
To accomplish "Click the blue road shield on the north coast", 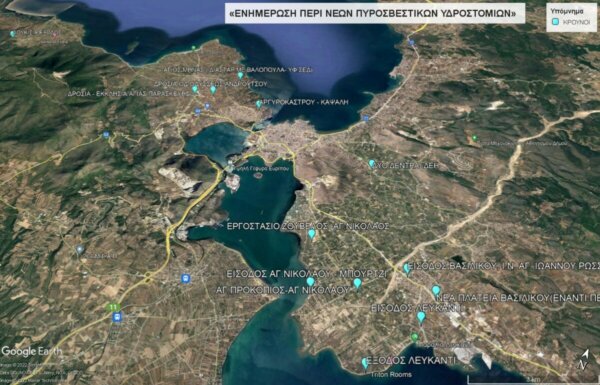I will (x=366, y=118).
